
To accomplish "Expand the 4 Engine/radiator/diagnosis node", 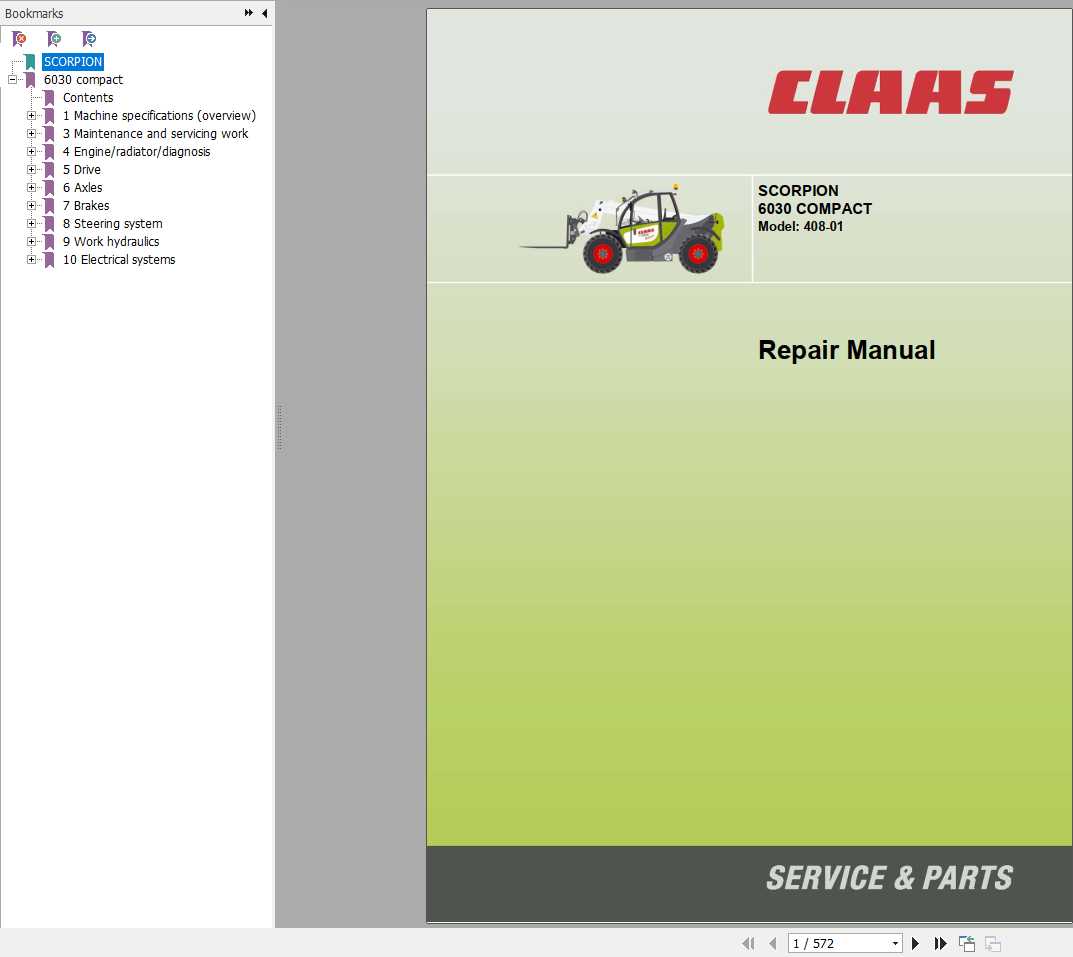I will pos(31,151).
